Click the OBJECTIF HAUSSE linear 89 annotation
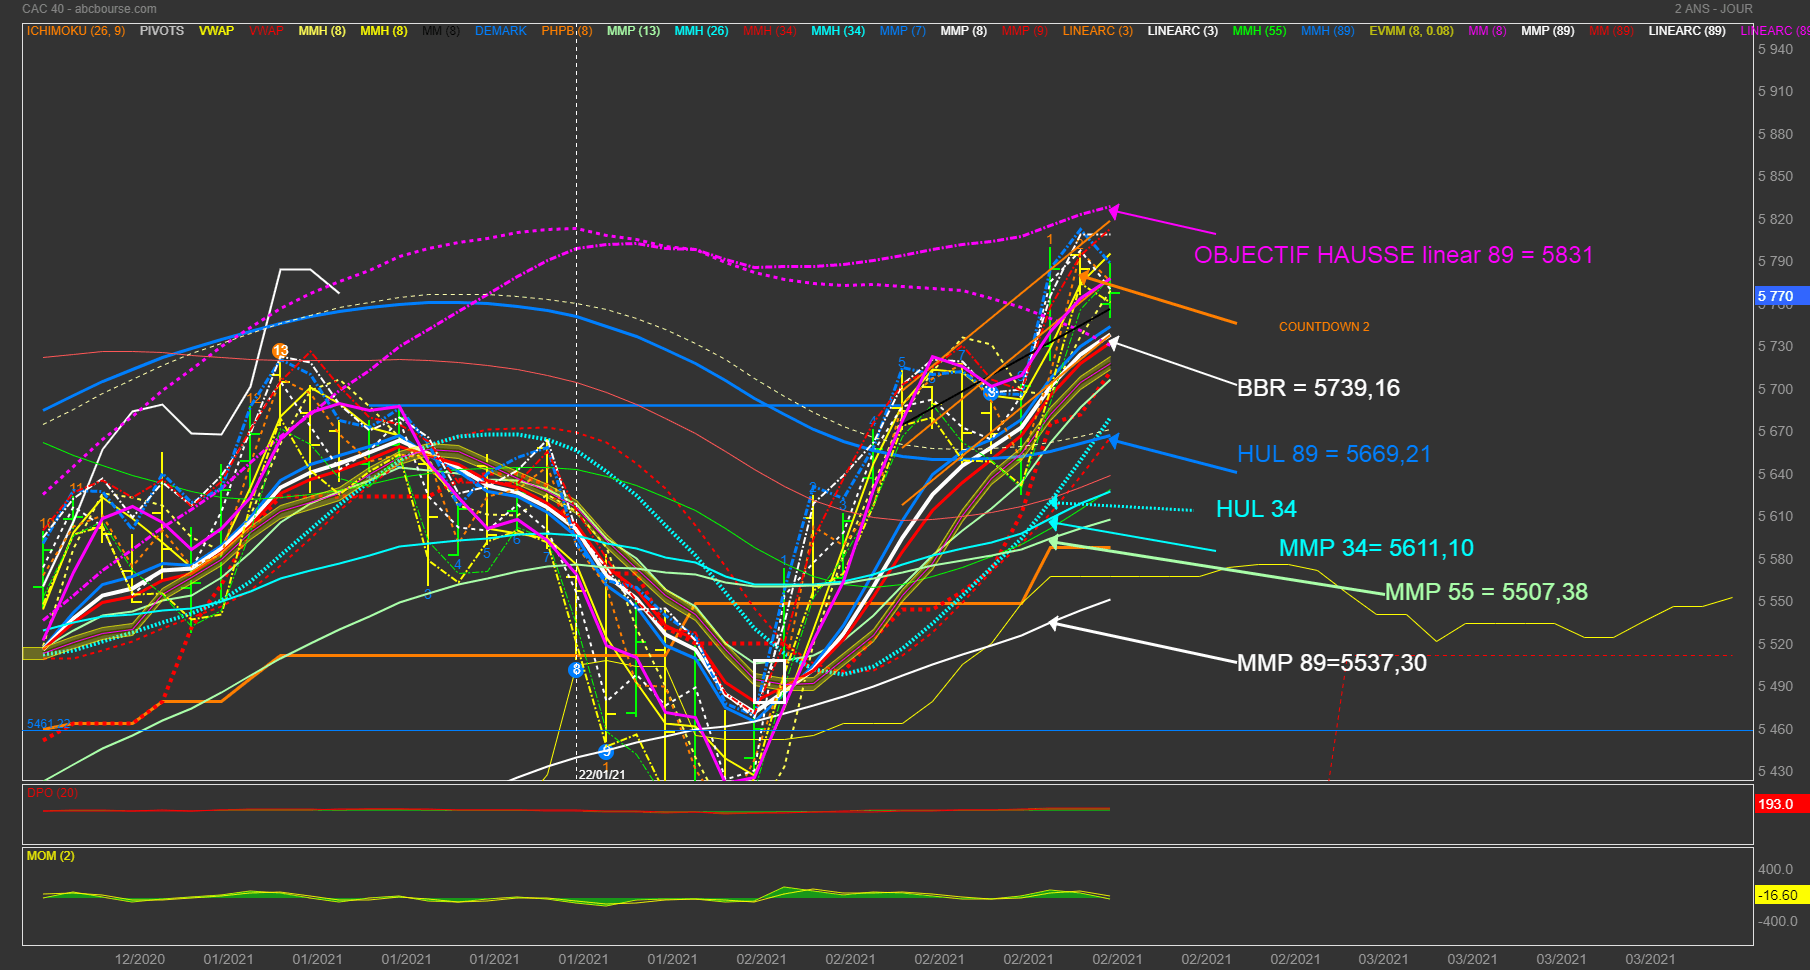The image size is (1810, 970). click(1393, 255)
